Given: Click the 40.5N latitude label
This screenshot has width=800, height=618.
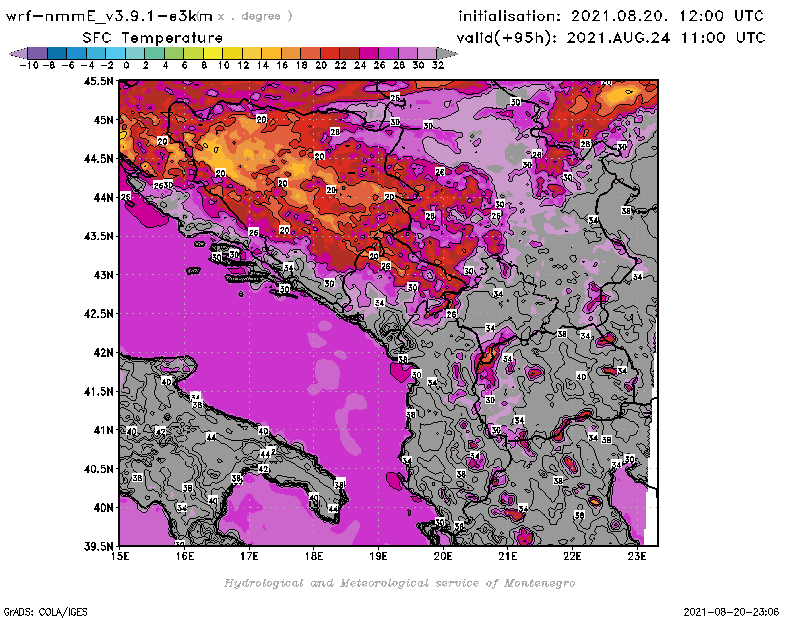Looking at the screenshot, I should click(98, 469).
